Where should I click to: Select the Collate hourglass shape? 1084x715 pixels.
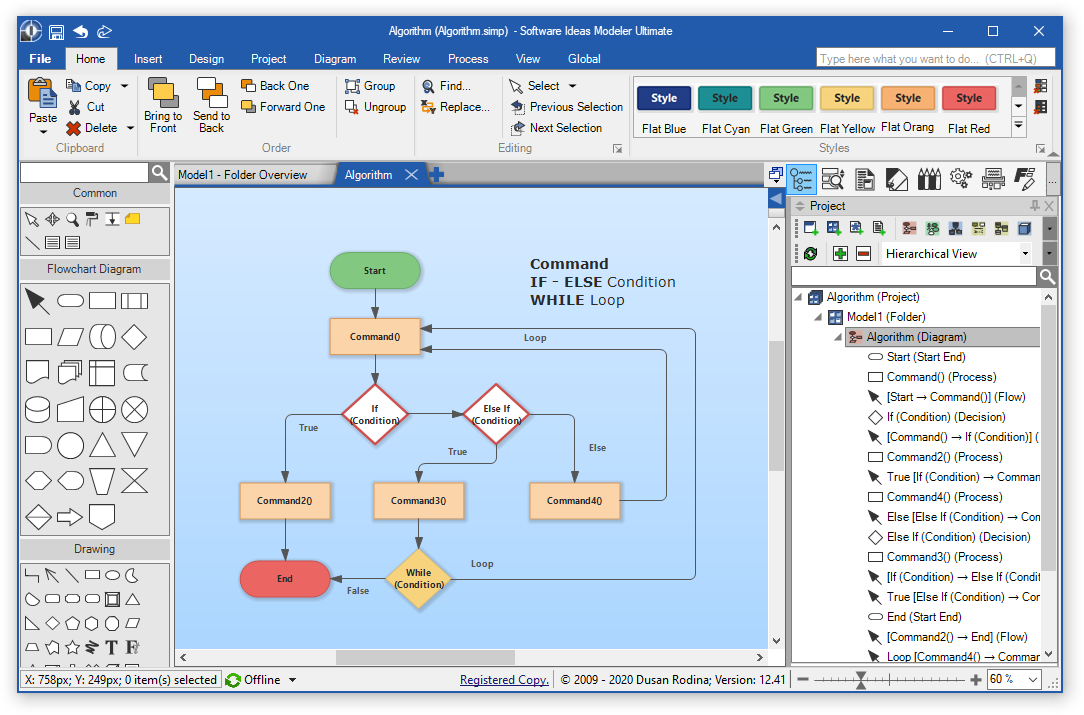tap(134, 481)
